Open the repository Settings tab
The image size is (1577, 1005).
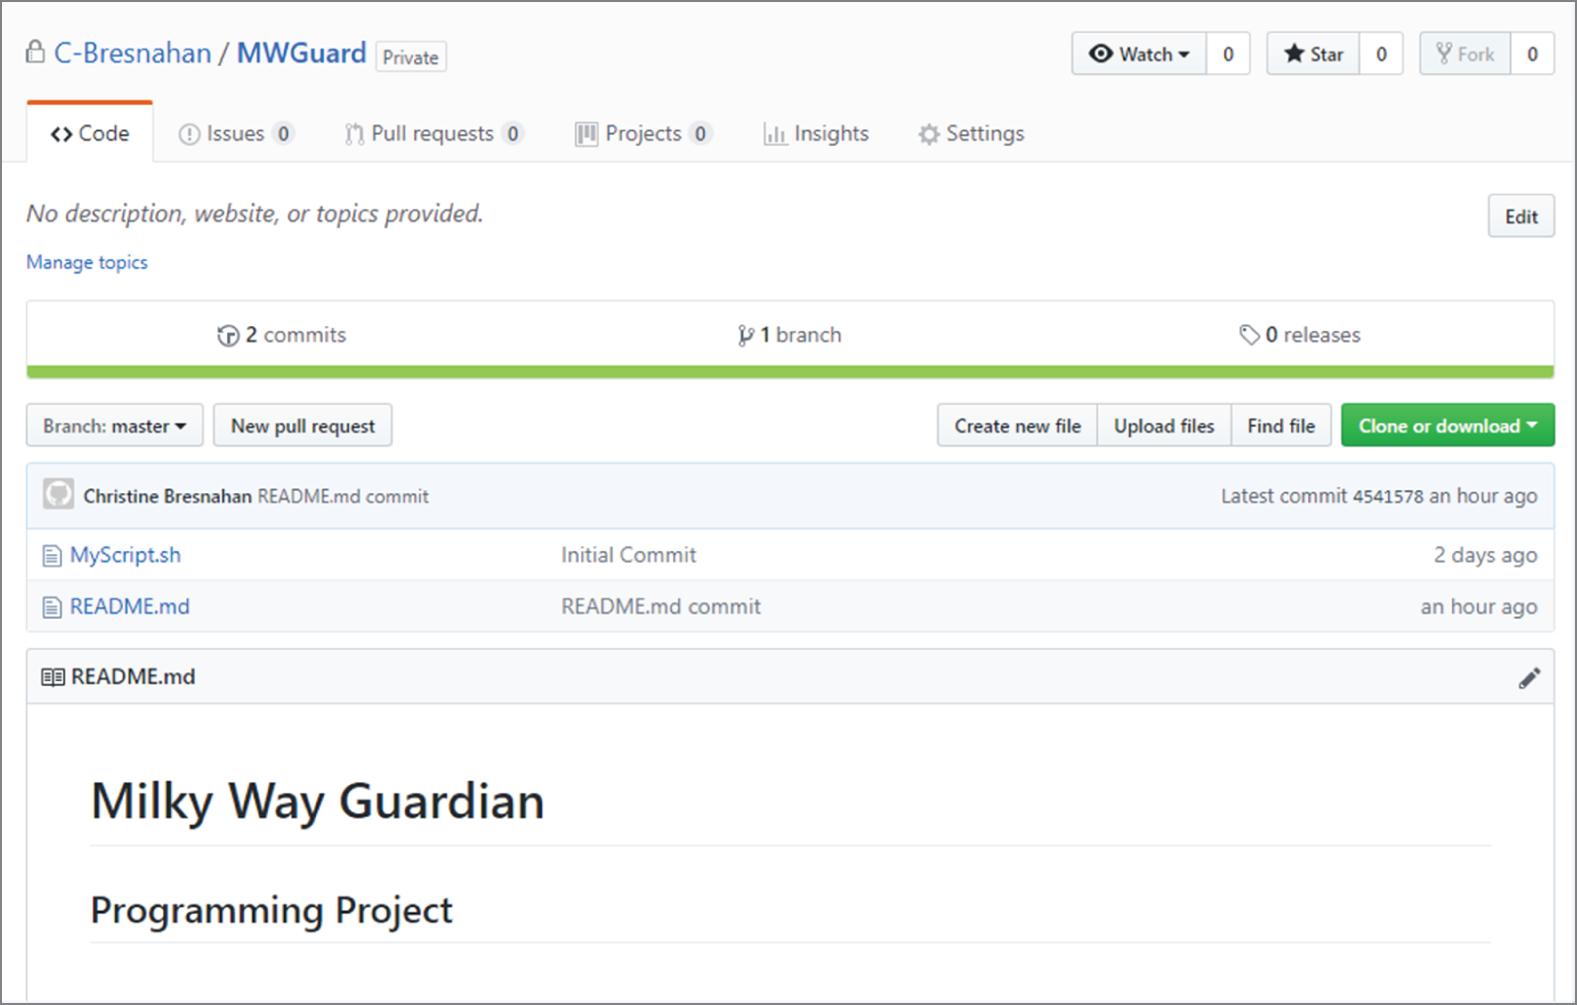(x=971, y=133)
